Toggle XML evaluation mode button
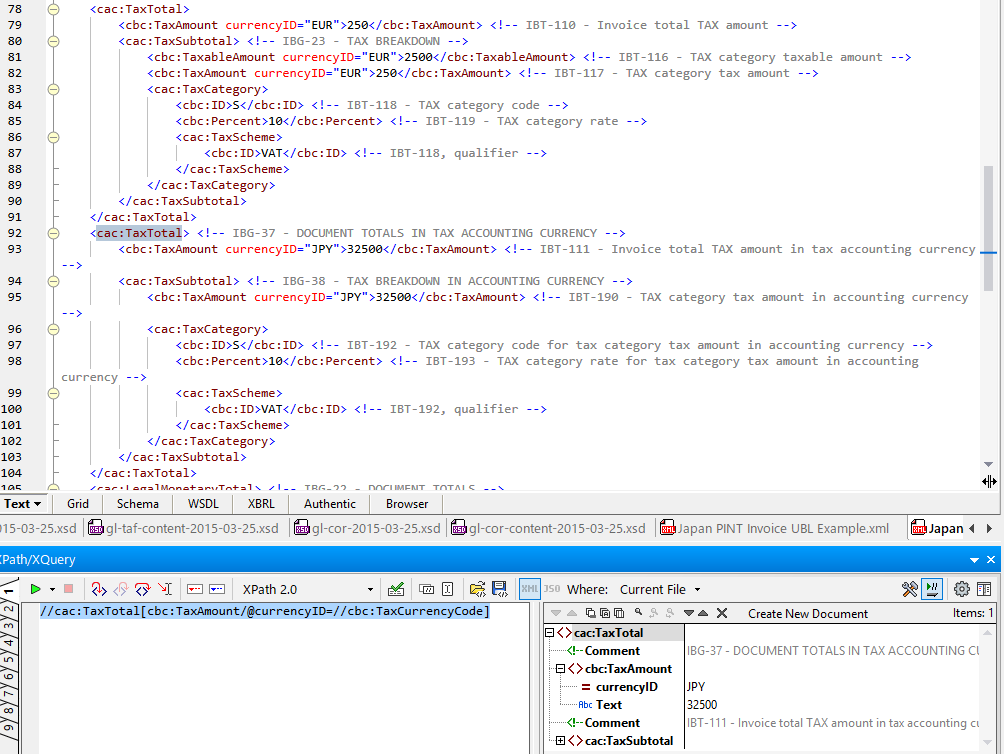This screenshot has width=1004, height=754. point(530,589)
